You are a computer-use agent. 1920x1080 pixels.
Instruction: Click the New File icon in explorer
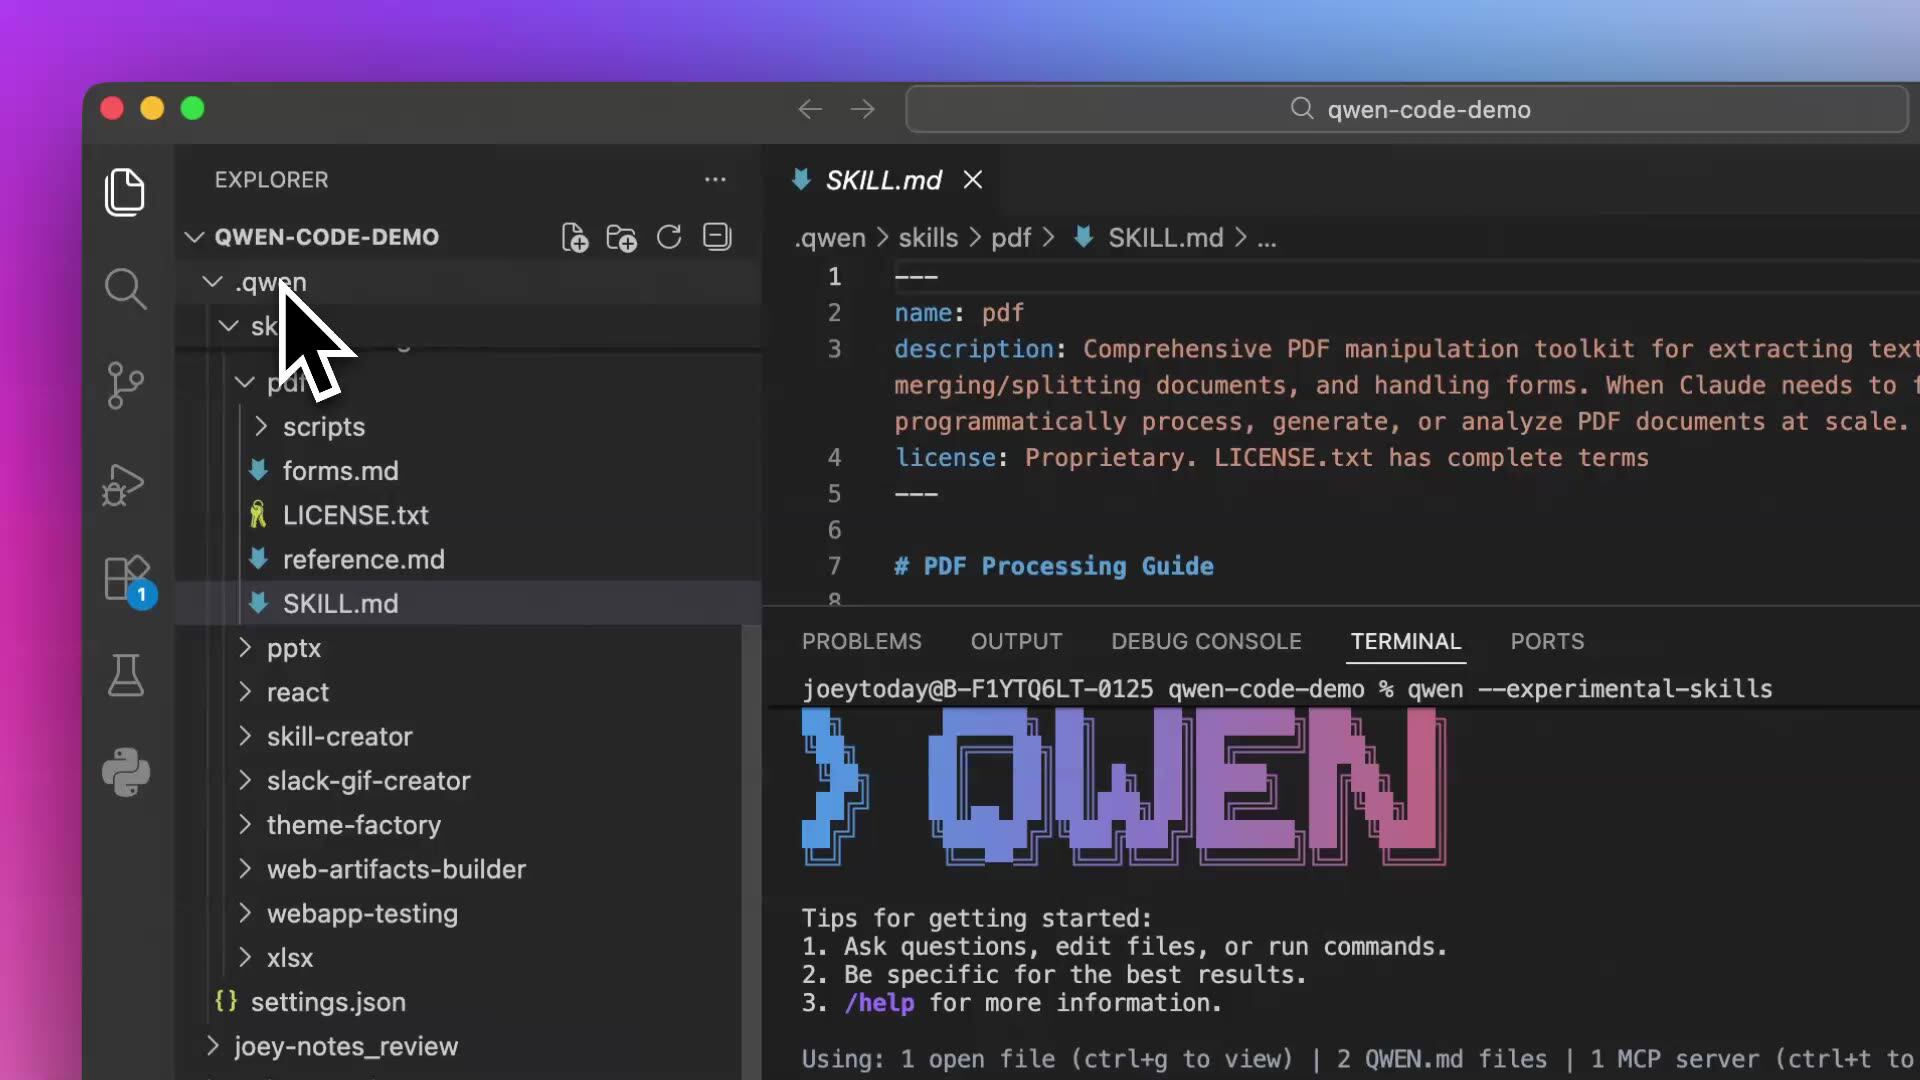pyautogui.click(x=574, y=238)
